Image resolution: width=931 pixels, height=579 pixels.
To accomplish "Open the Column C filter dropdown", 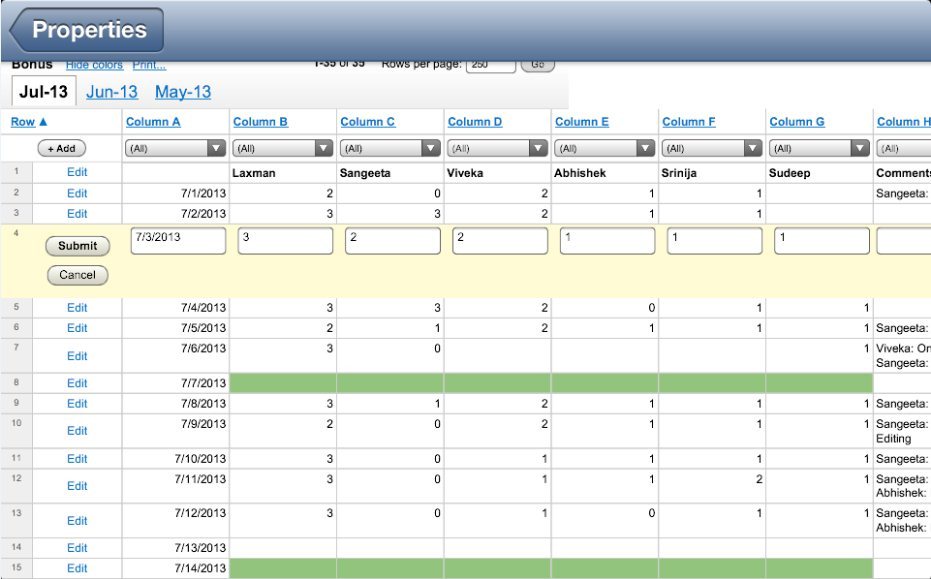I will coord(390,148).
